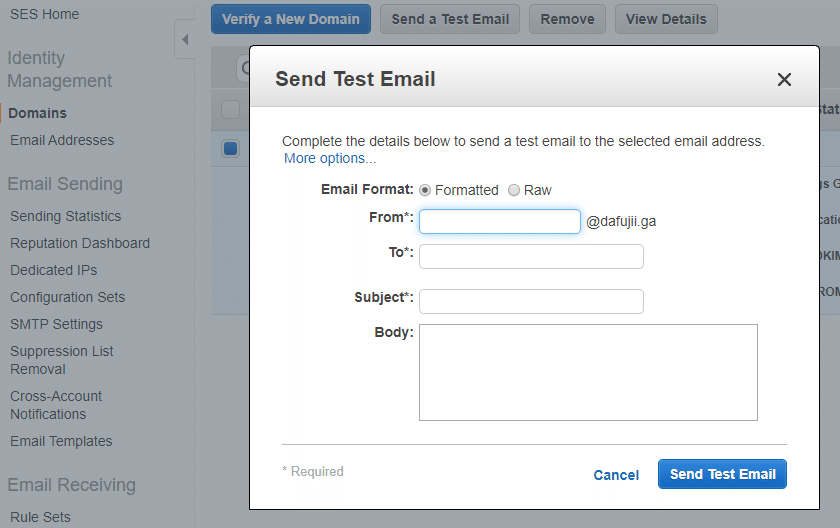Select the Formatted email format radio

tap(425, 190)
